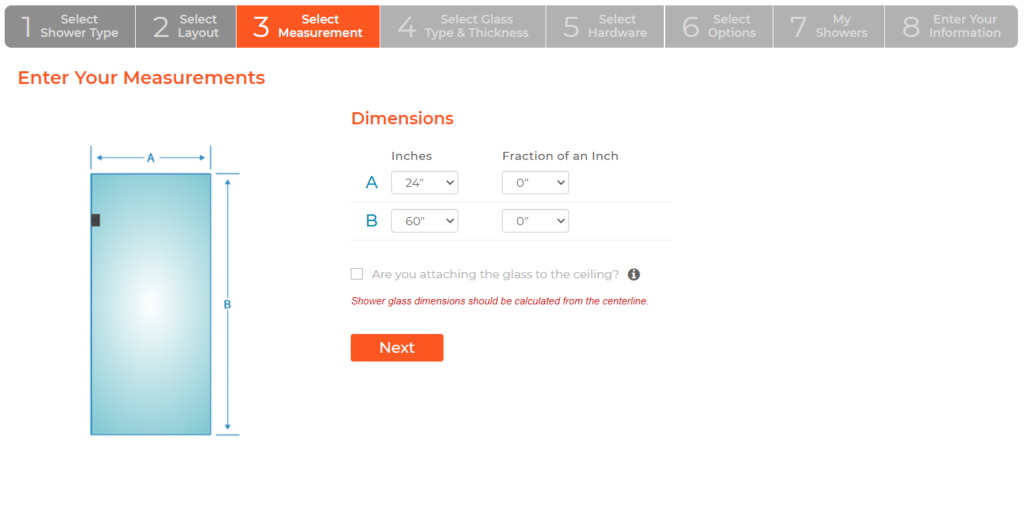Enable the attaching glass to ceiling checkbox

(357, 274)
